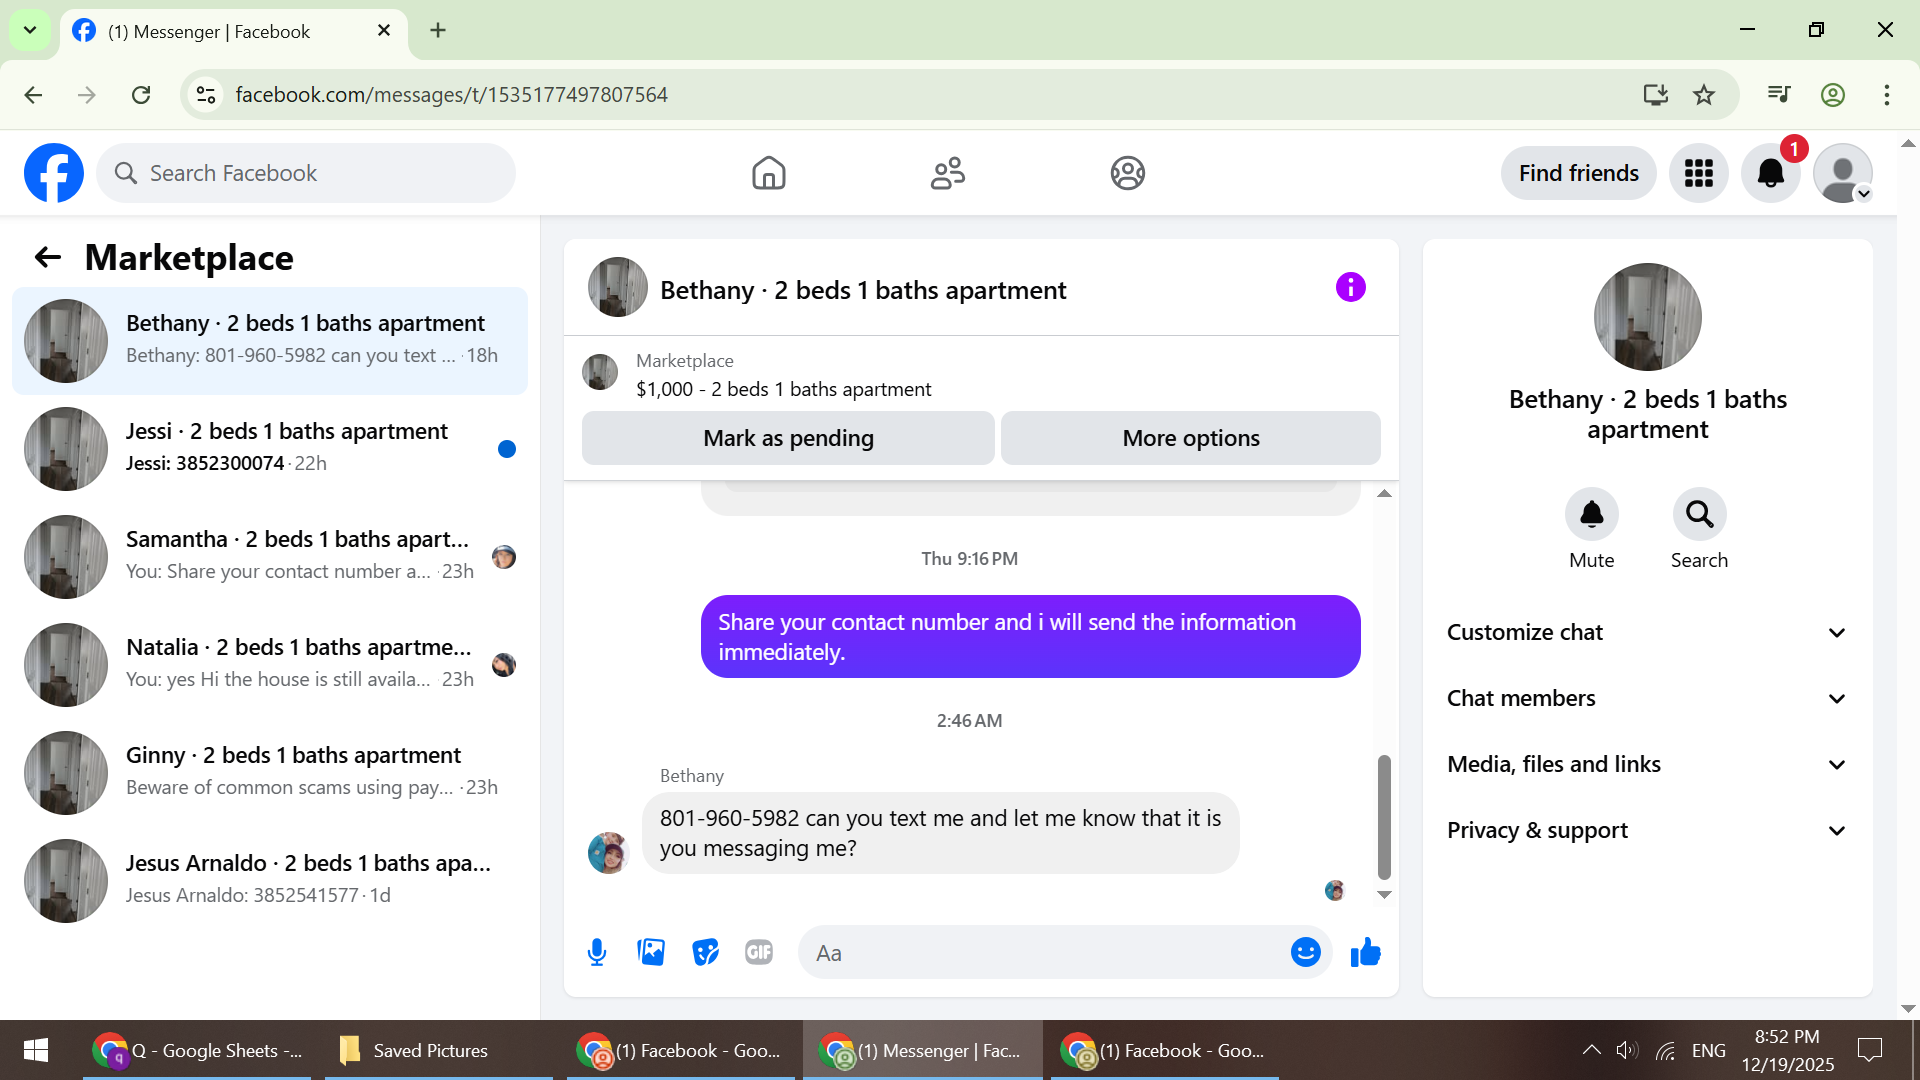The height and width of the screenshot is (1080, 1920).
Task: Attach a photo using the image icon
Action: pos(651,952)
